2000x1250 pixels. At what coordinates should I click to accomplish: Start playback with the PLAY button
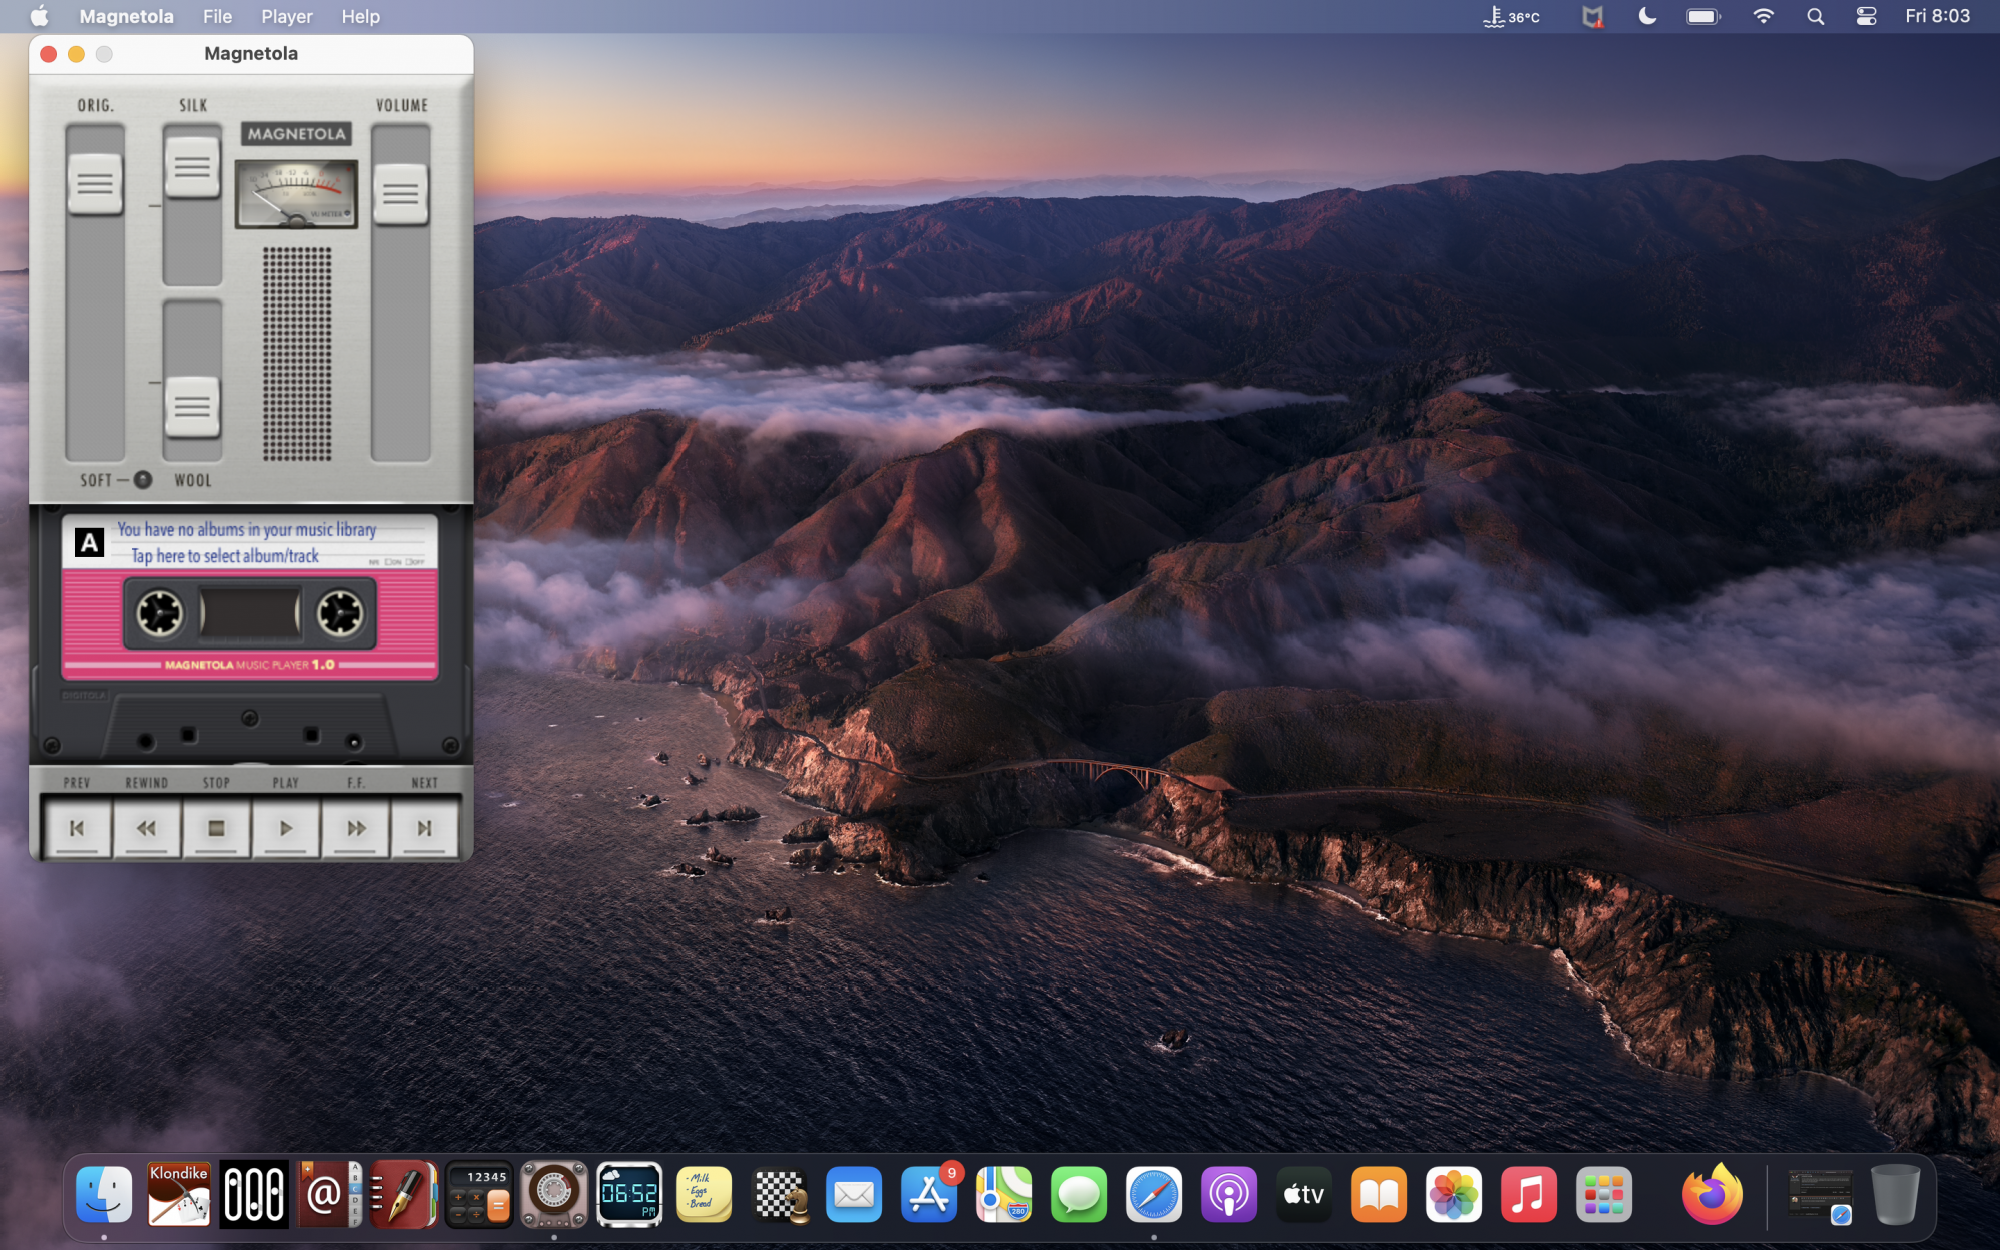(286, 828)
